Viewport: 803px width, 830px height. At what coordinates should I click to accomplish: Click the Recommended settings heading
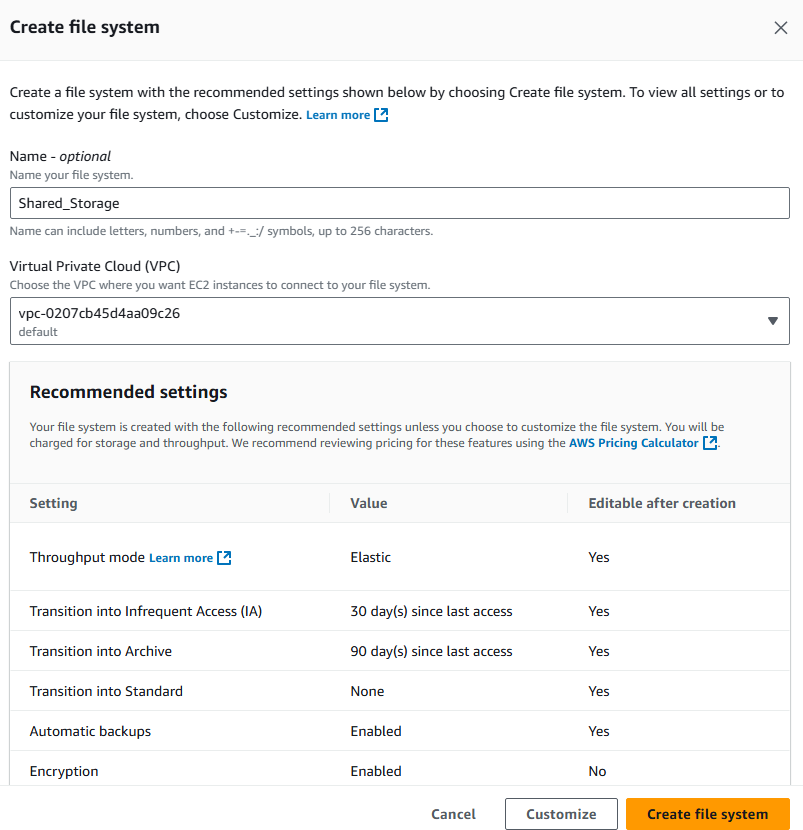[x=129, y=392]
